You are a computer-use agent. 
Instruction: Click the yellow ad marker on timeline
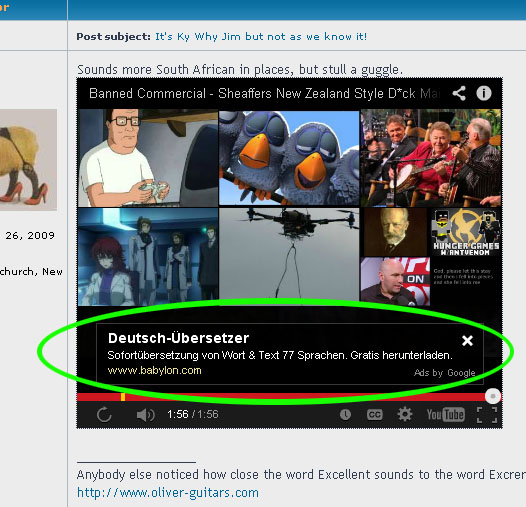[x=123, y=397]
